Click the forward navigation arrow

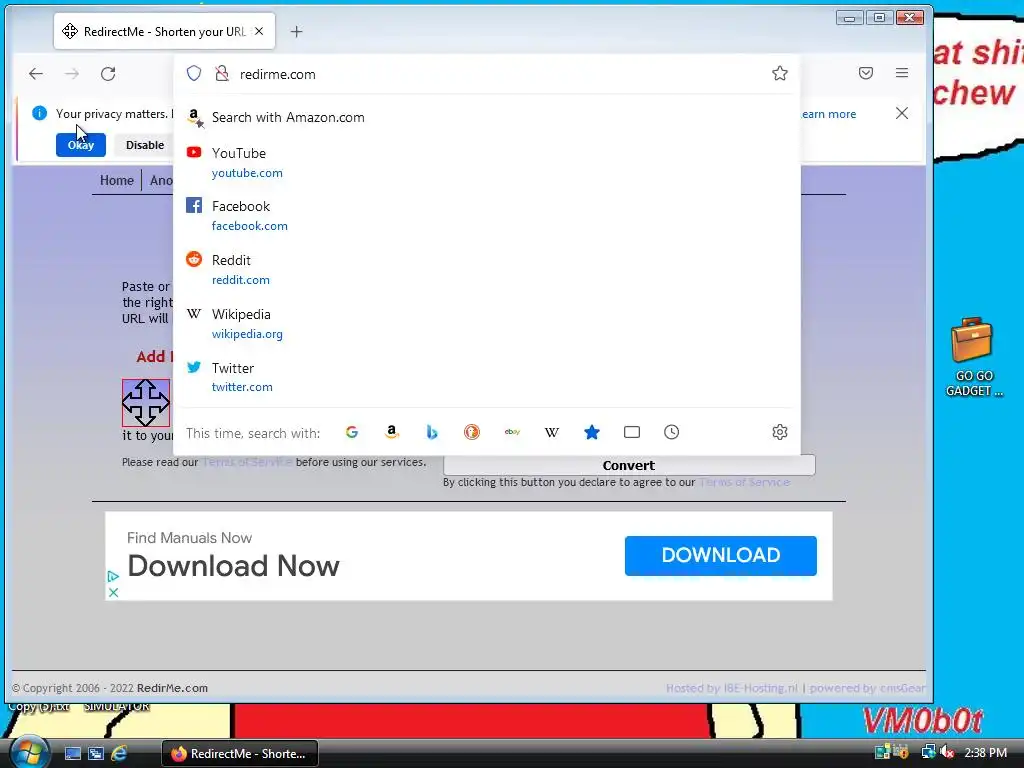point(72,74)
